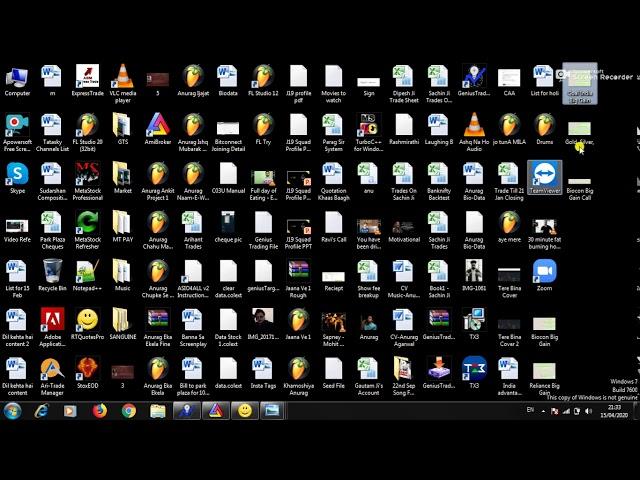
Task: Open the Khamoshiya Anurag FL project
Action: pos(298,376)
